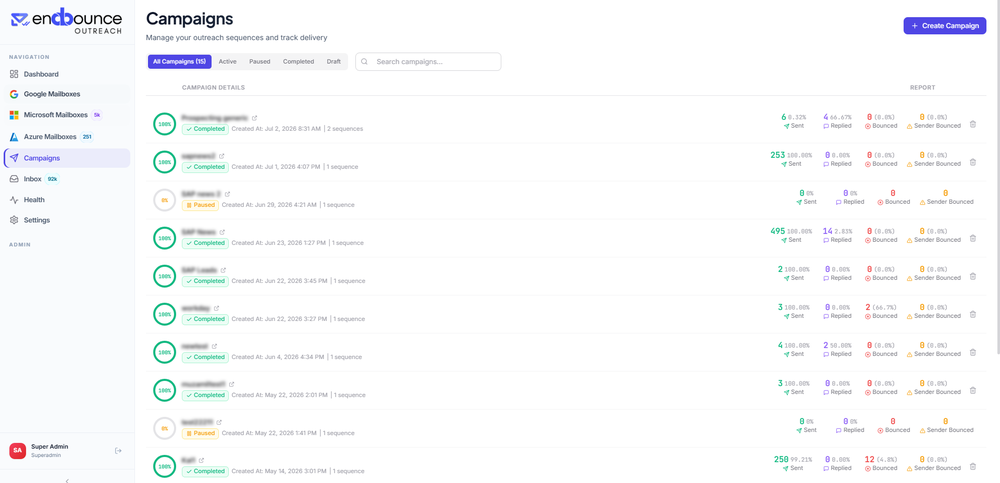Open external link of Jun 22 3:45 PM campaign
Screen dimensions: 1000x483
point(223,270)
